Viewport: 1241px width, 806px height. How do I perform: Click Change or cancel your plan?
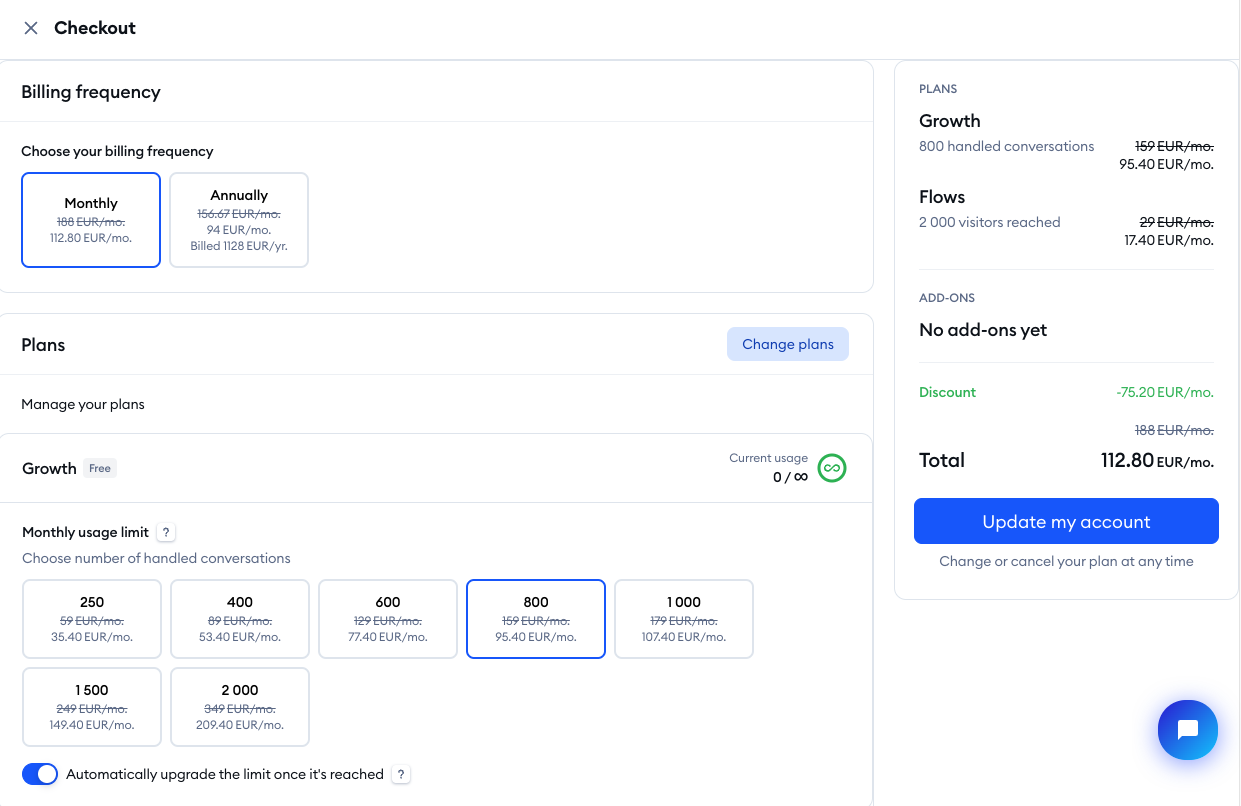point(1066,561)
